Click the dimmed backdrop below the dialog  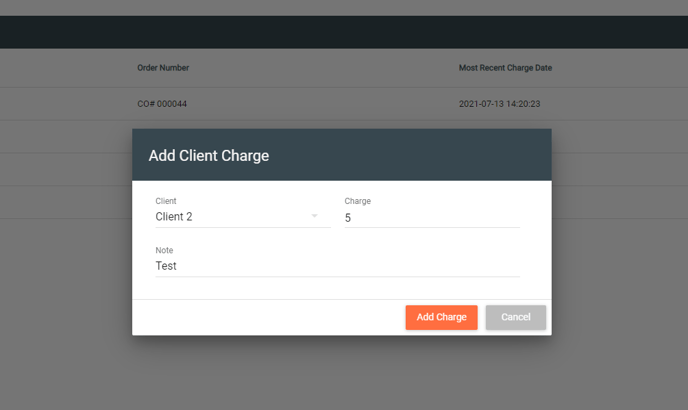pos(344,373)
